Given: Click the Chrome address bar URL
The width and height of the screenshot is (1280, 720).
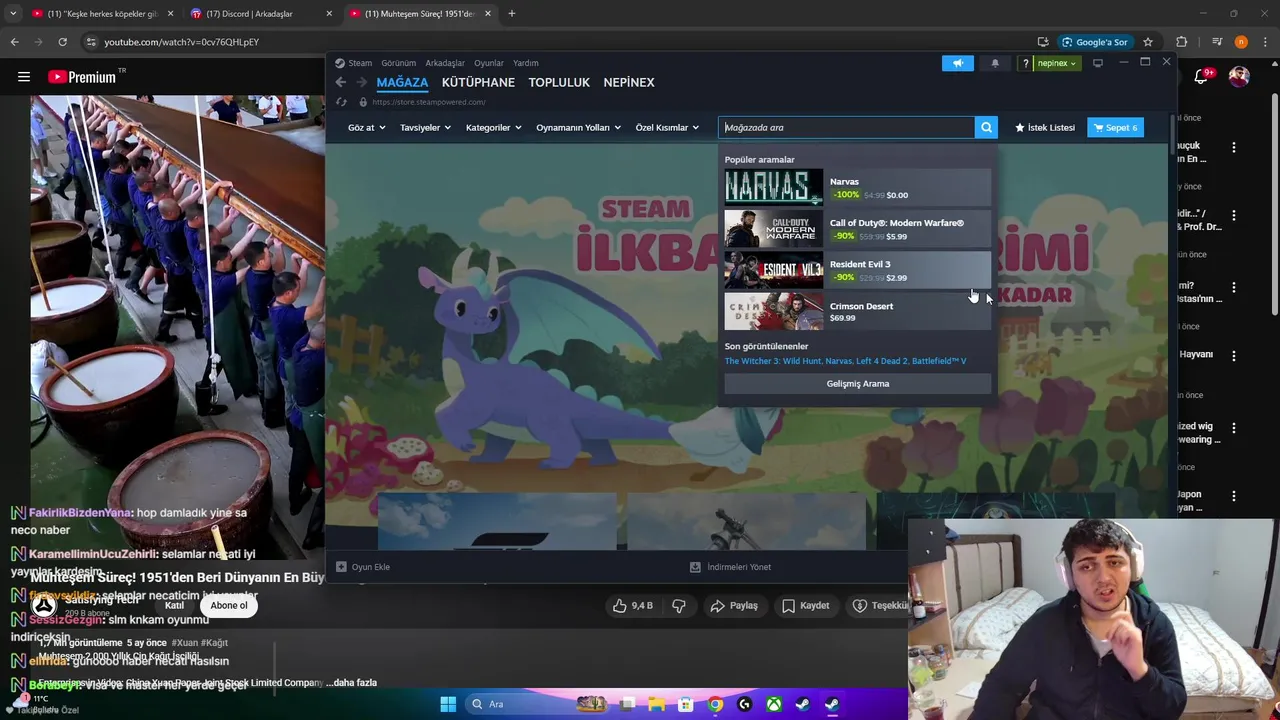Looking at the screenshot, I should tap(182, 42).
